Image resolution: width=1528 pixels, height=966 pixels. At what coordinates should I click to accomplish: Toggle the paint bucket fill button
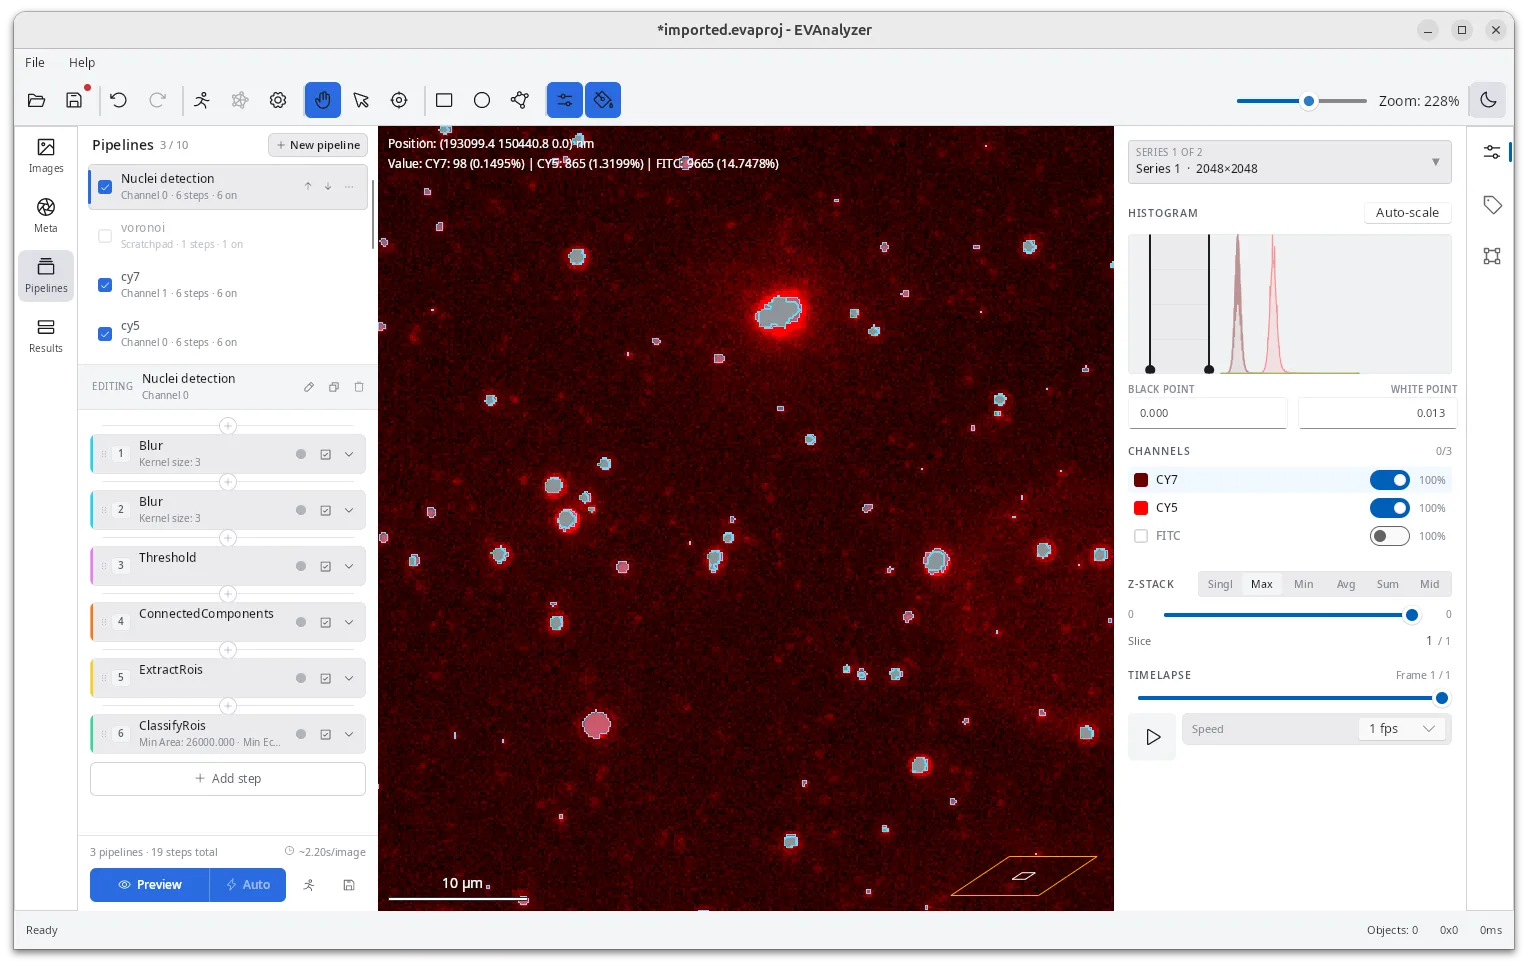(x=603, y=100)
